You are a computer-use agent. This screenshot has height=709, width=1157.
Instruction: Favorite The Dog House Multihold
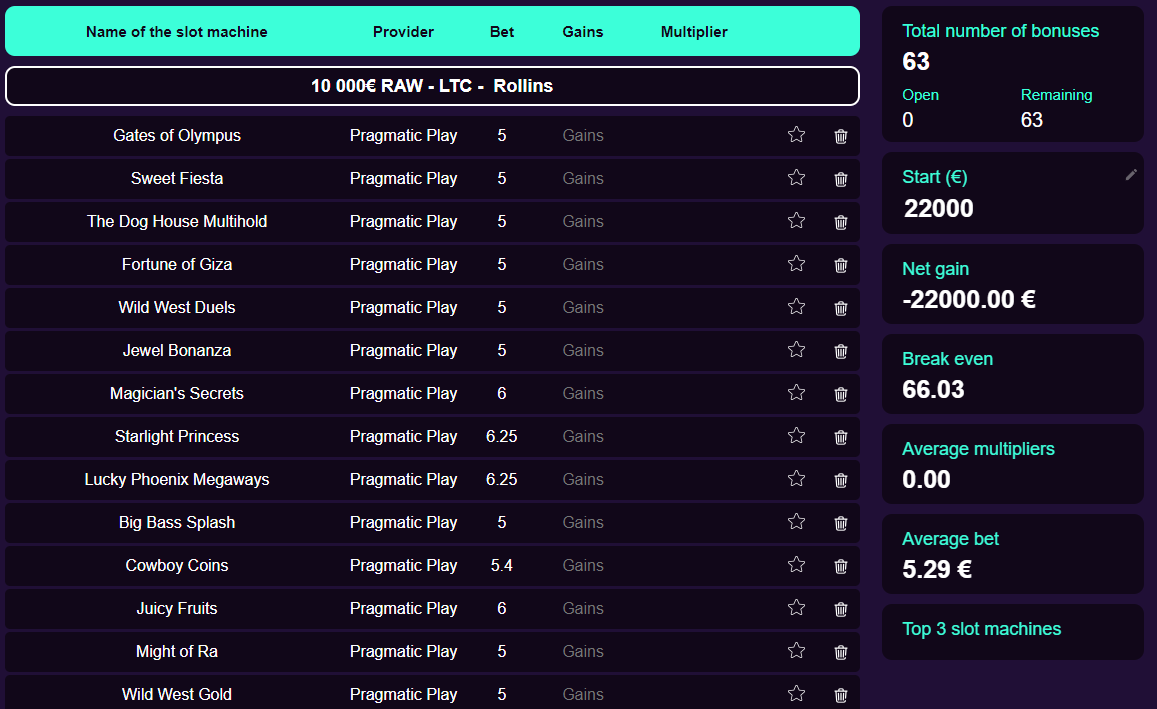(x=796, y=220)
